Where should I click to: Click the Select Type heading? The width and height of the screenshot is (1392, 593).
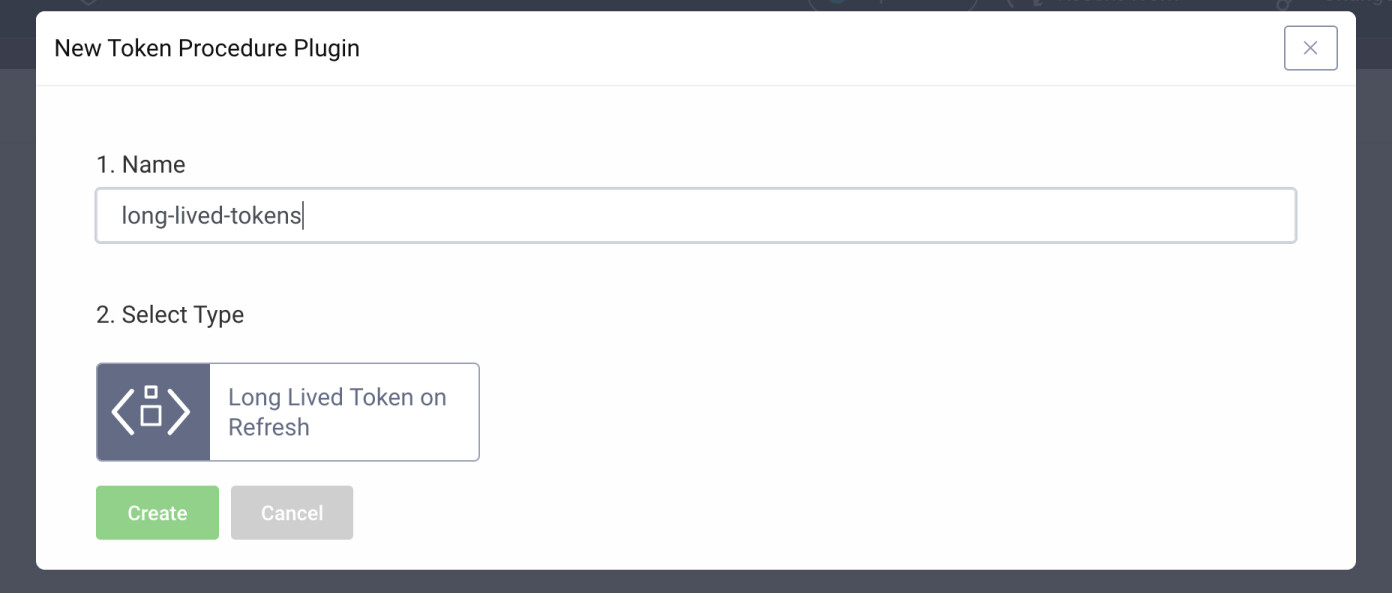170,314
